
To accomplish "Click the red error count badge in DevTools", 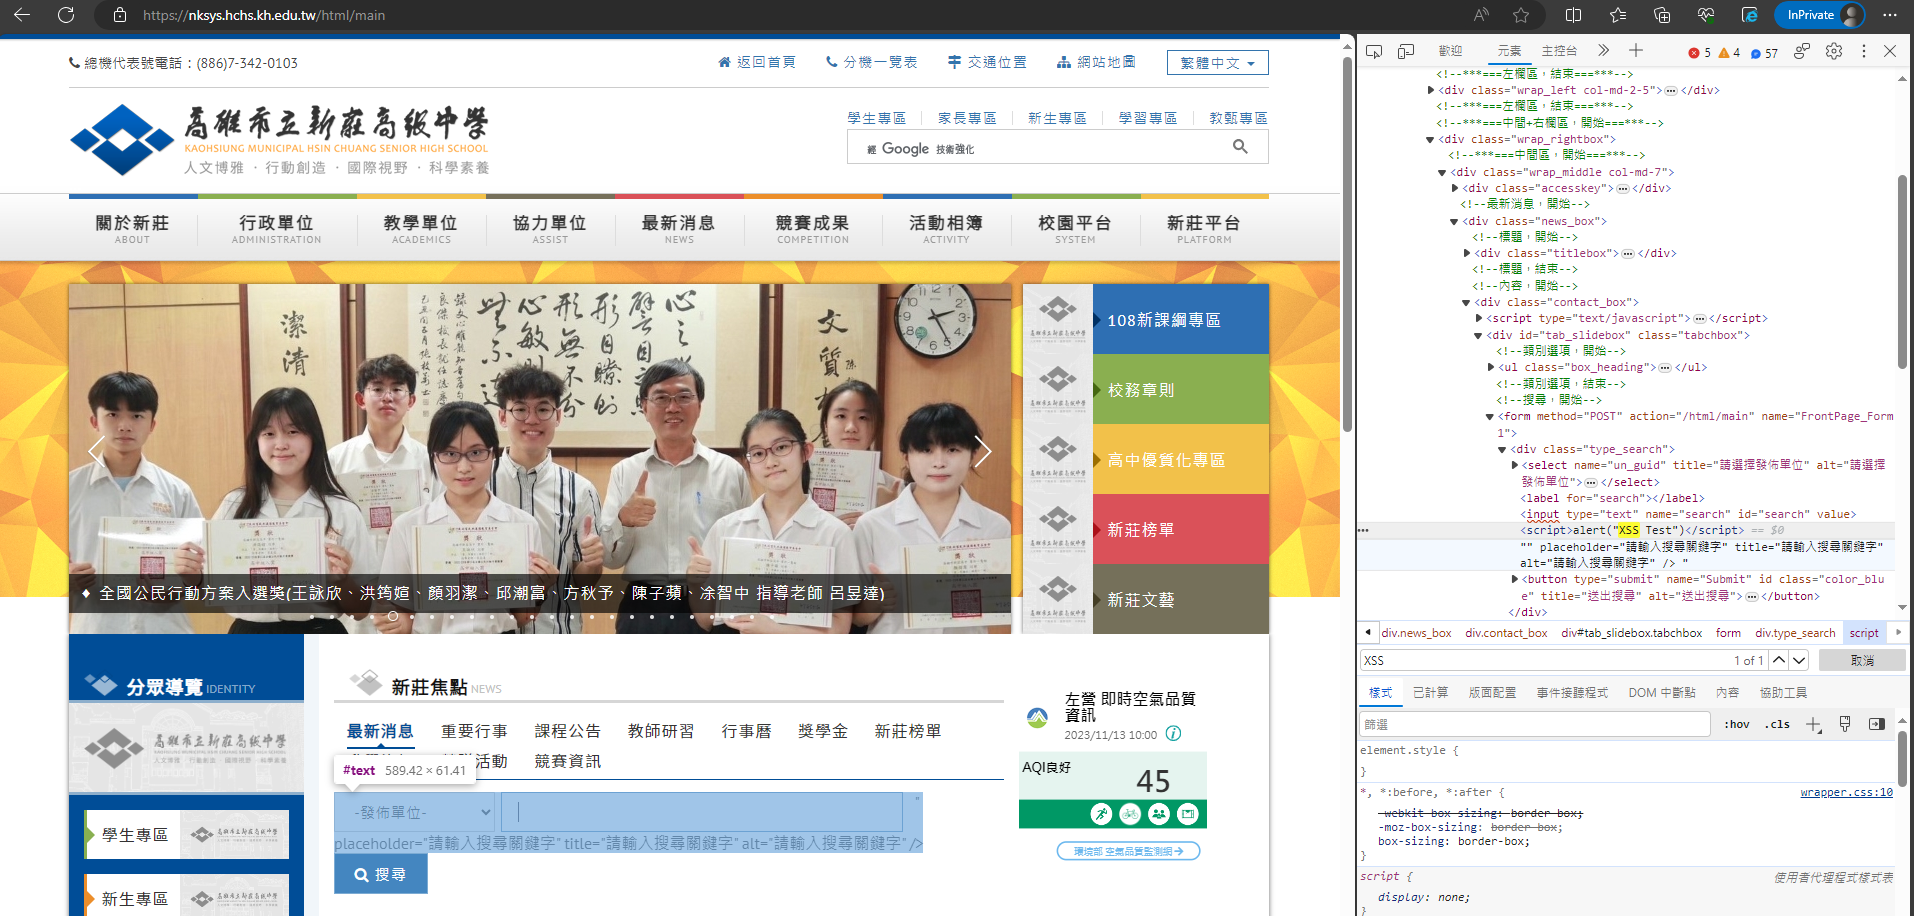I will click(1699, 53).
